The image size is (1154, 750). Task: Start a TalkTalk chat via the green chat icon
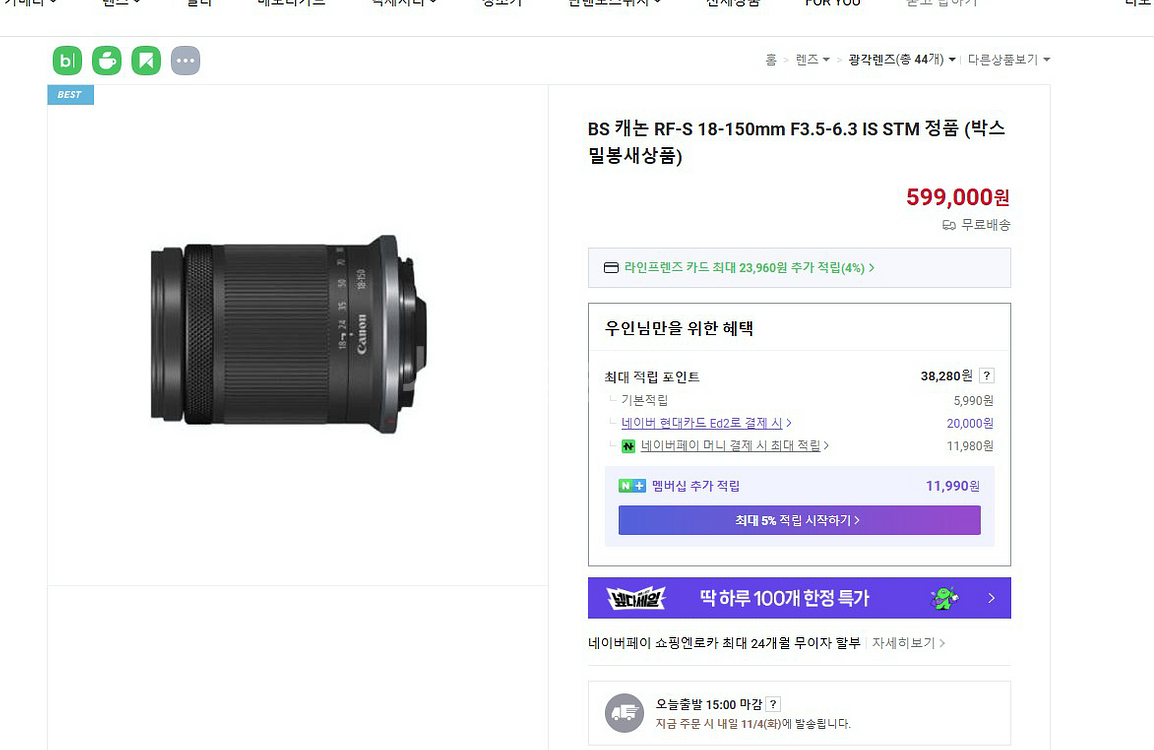(106, 60)
